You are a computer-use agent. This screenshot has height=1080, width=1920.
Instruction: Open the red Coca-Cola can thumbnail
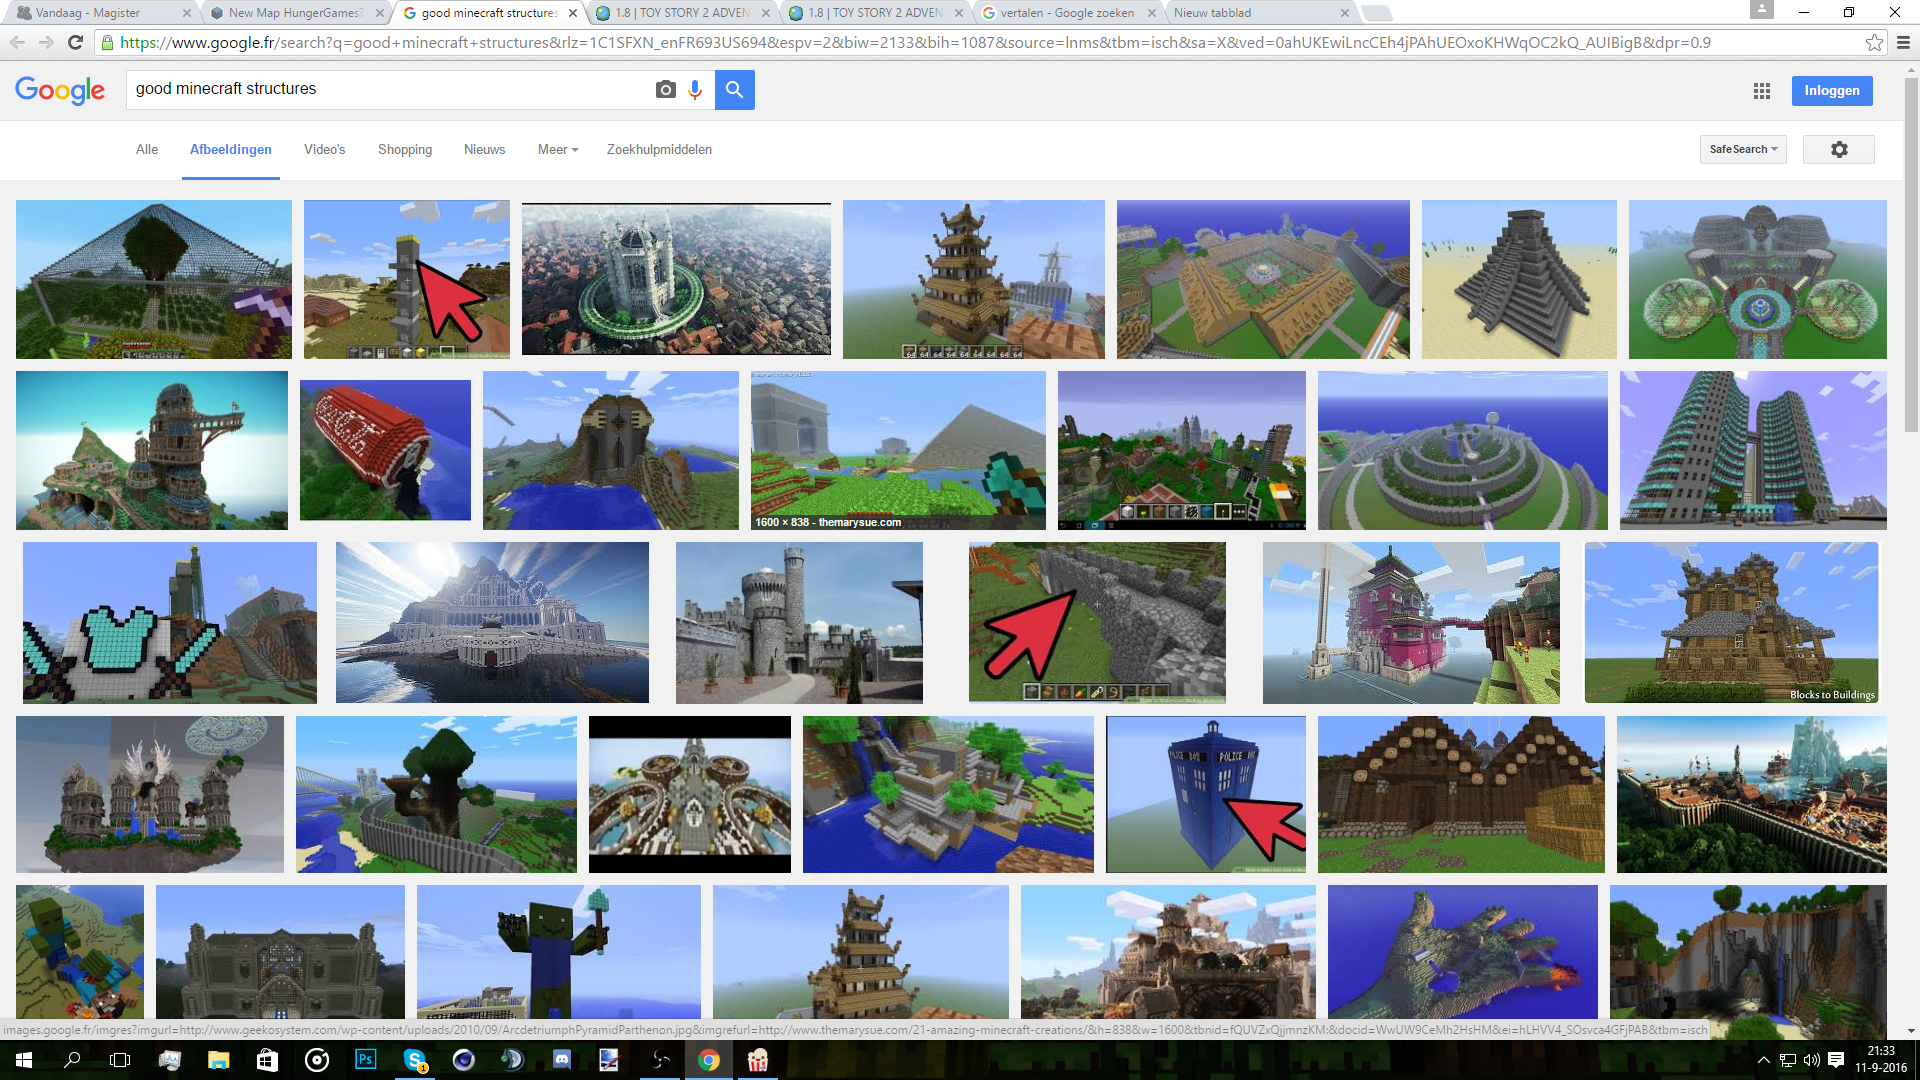click(385, 450)
